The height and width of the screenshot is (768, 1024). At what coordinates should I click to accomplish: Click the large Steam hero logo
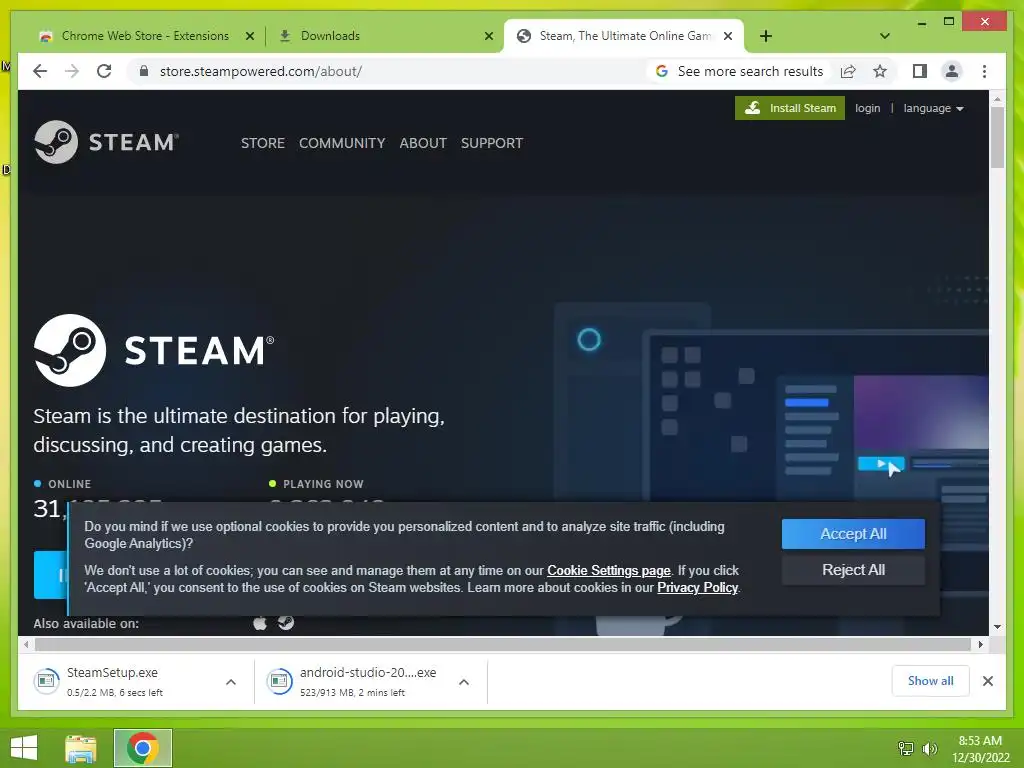[154, 350]
